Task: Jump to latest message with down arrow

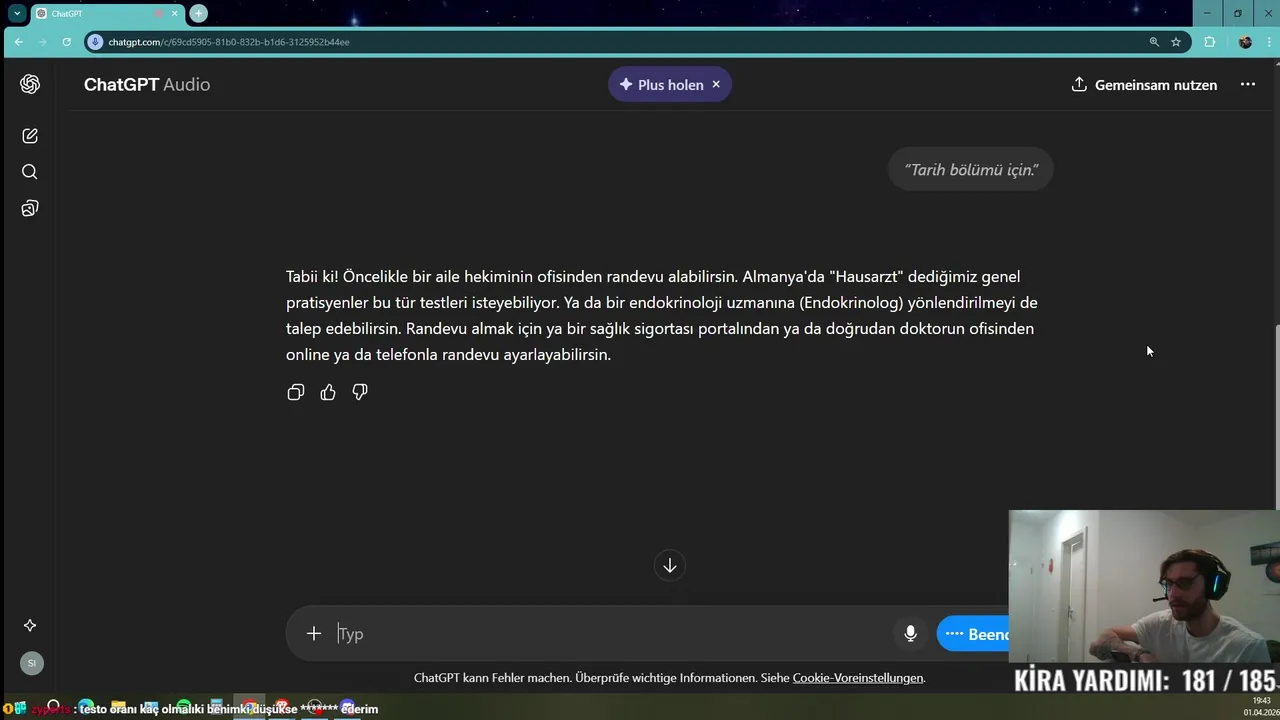Action: (670, 565)
